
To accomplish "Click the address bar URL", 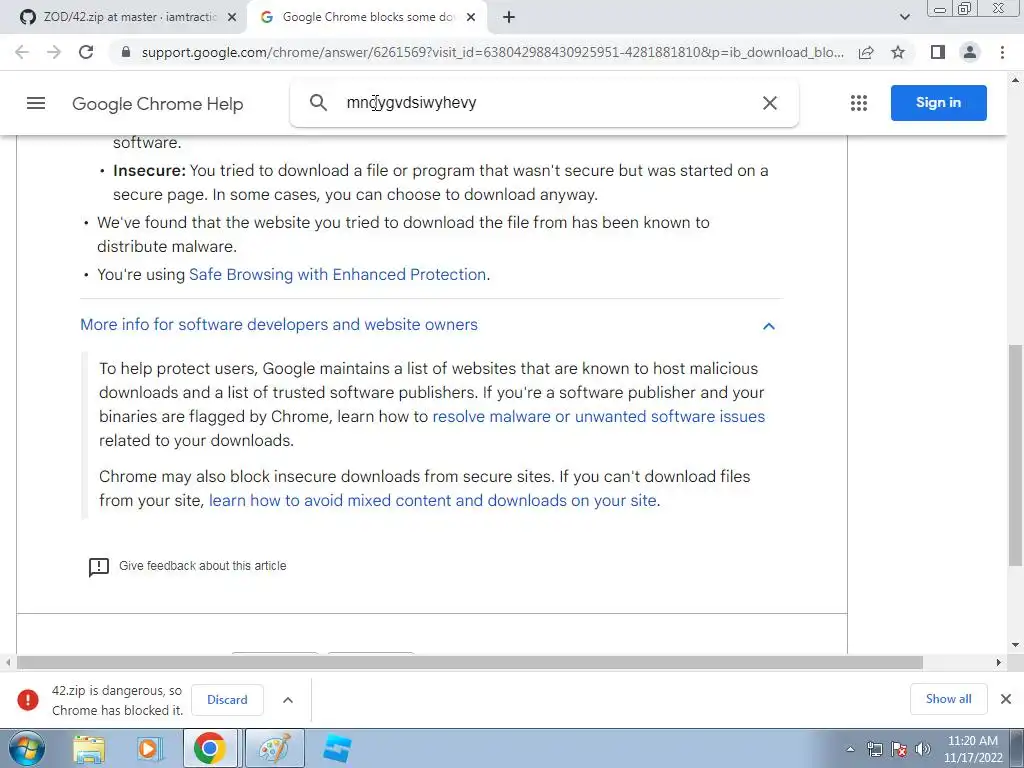I will click(x=492, y=52).
